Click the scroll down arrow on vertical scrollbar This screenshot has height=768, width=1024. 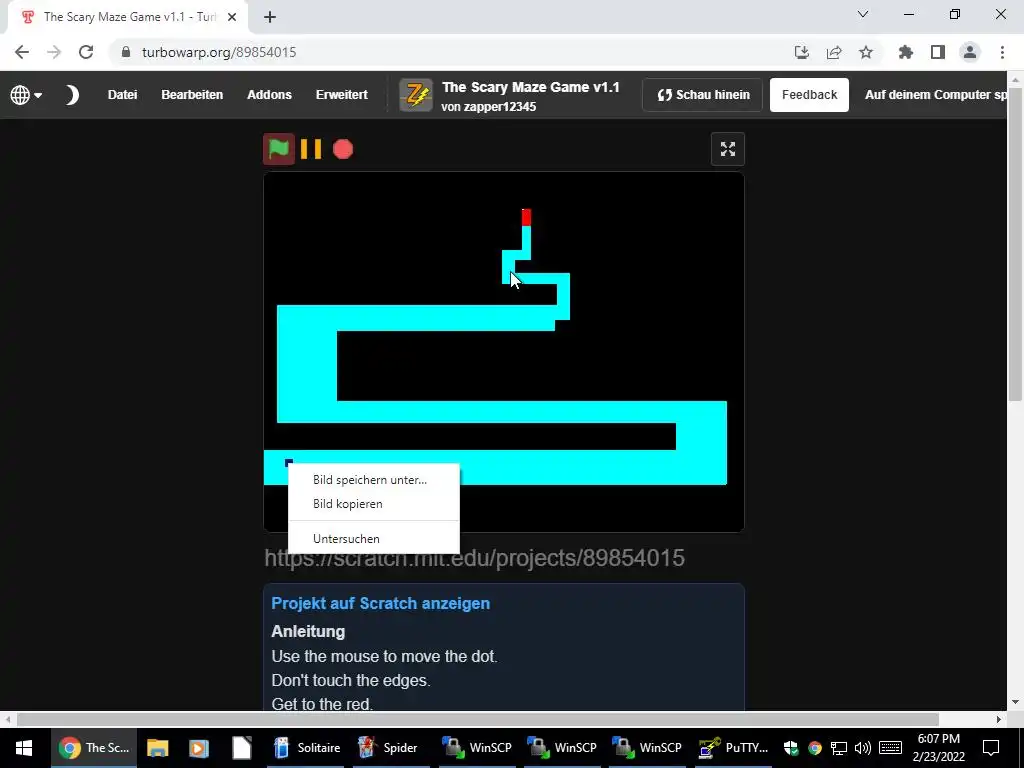(1016, 702)
